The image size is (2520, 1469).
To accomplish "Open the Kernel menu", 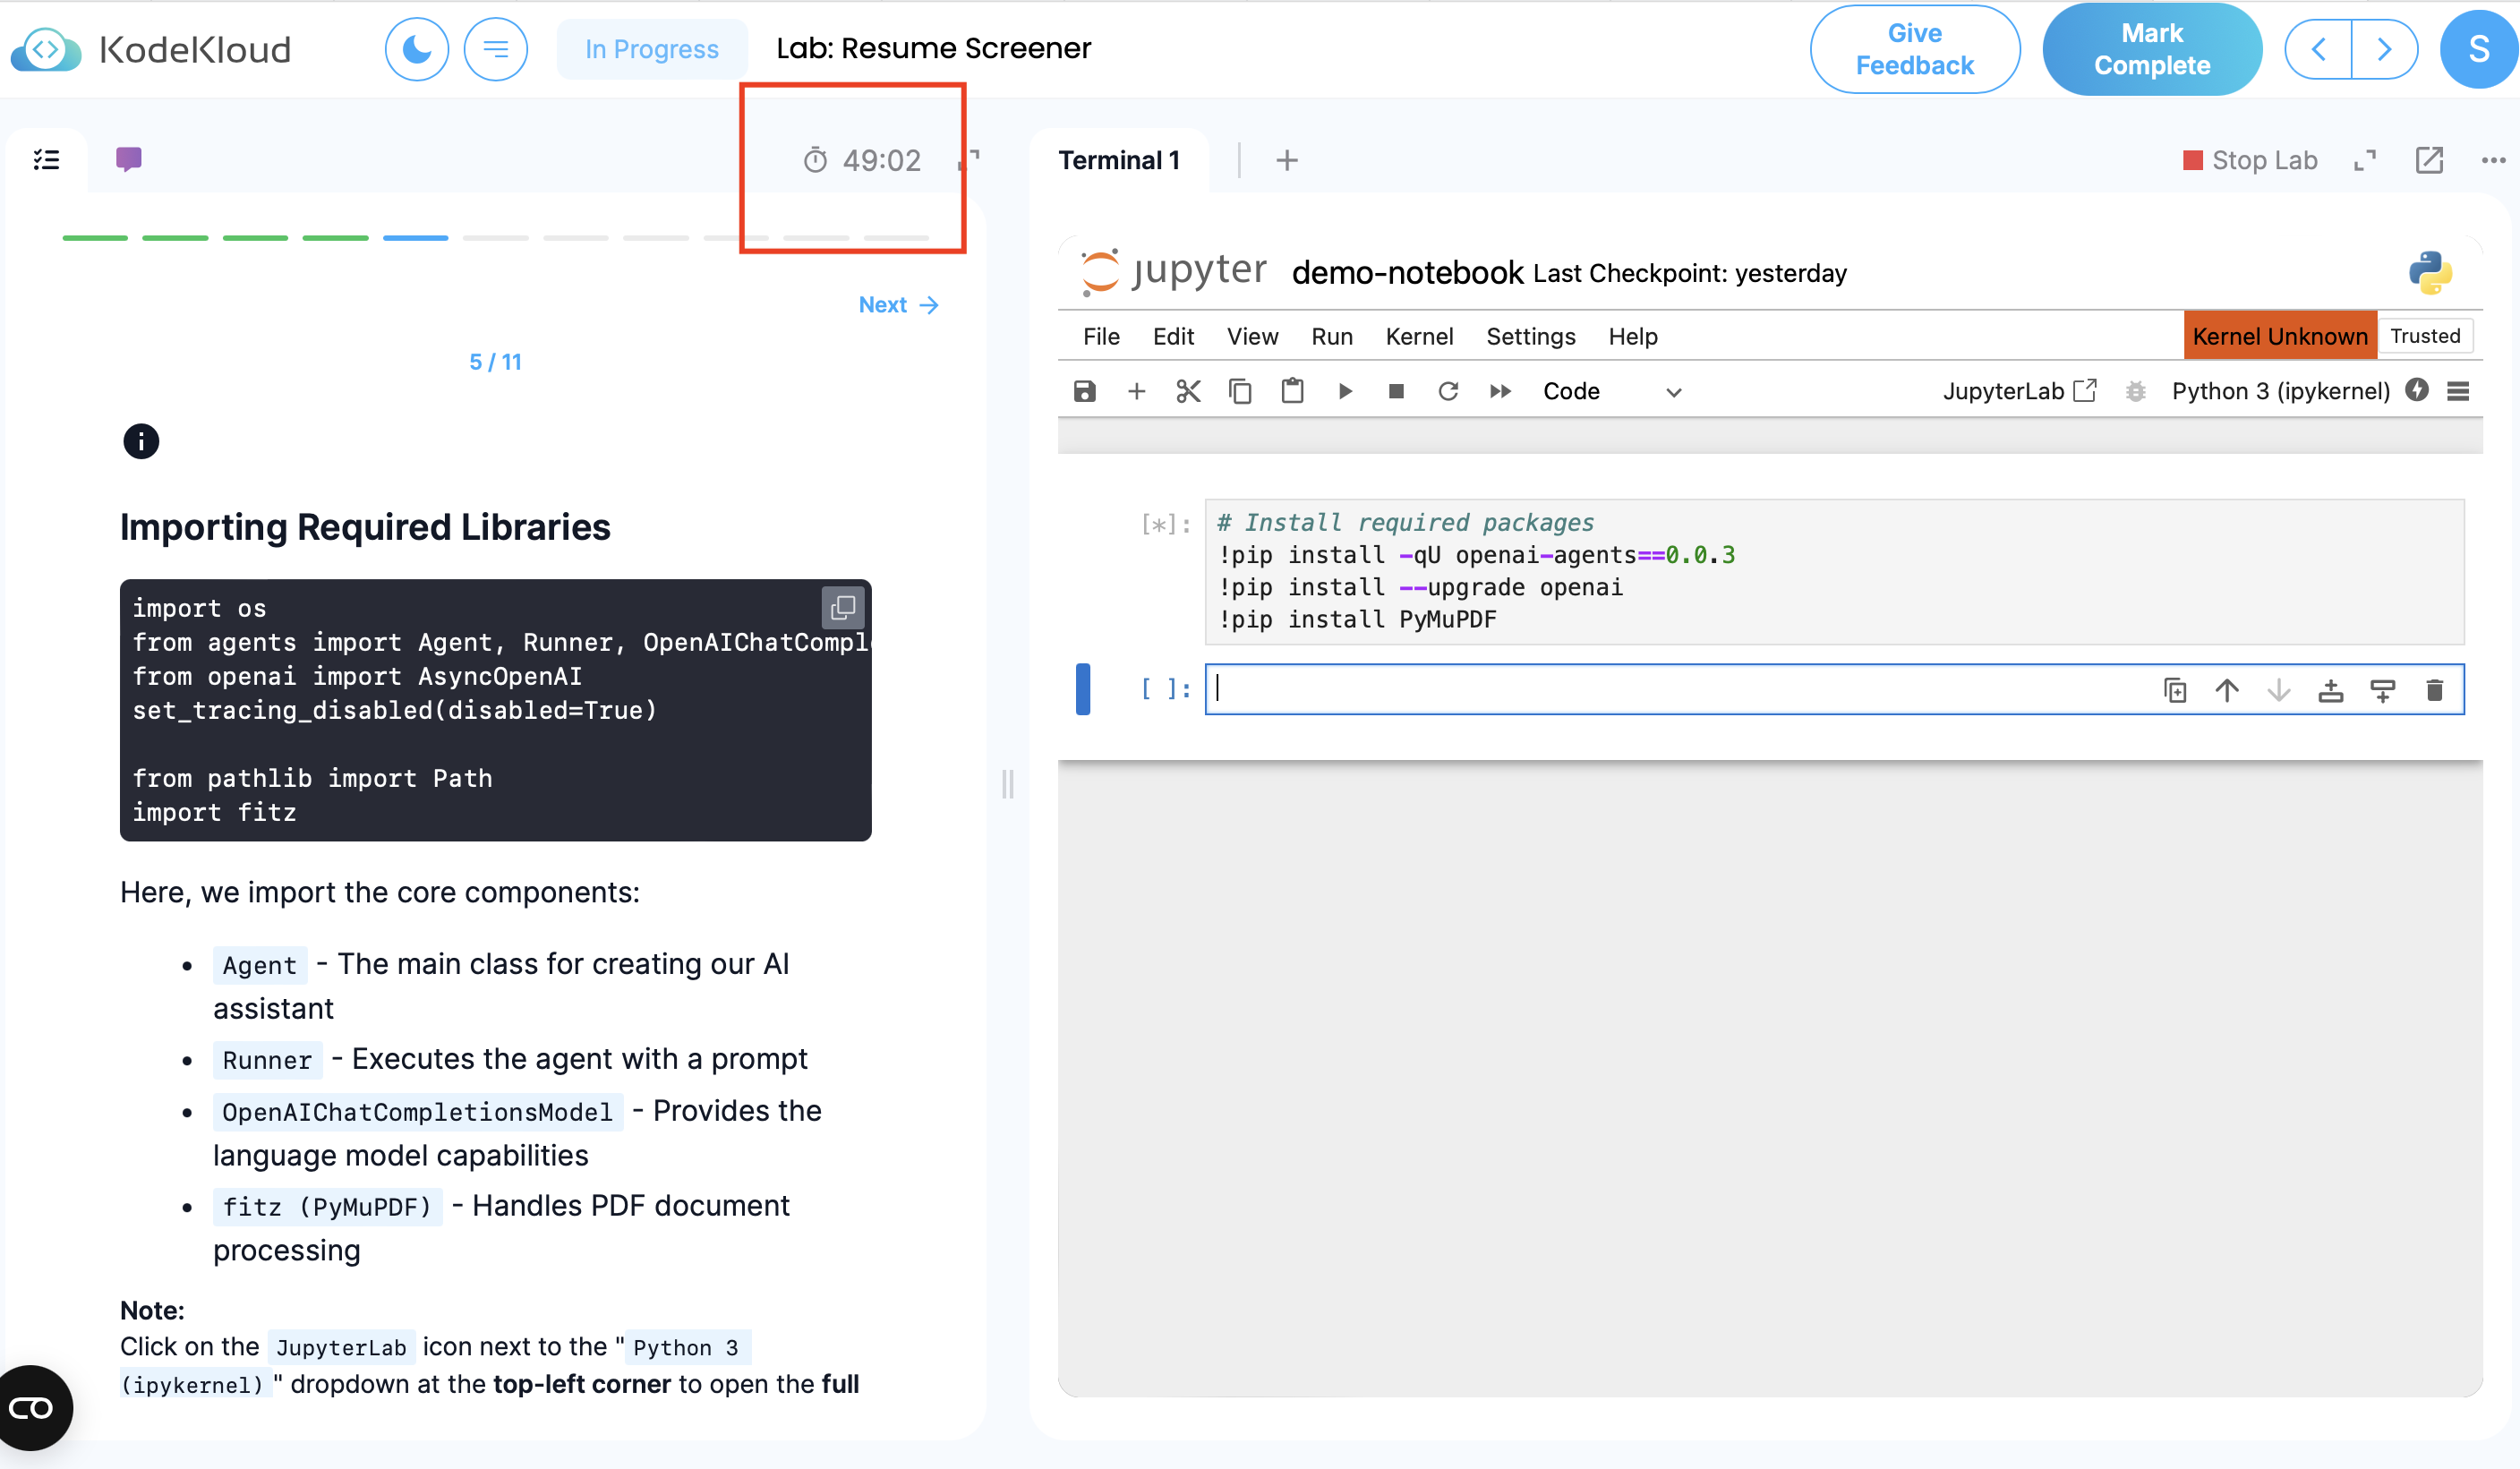I will point(1418,336).
